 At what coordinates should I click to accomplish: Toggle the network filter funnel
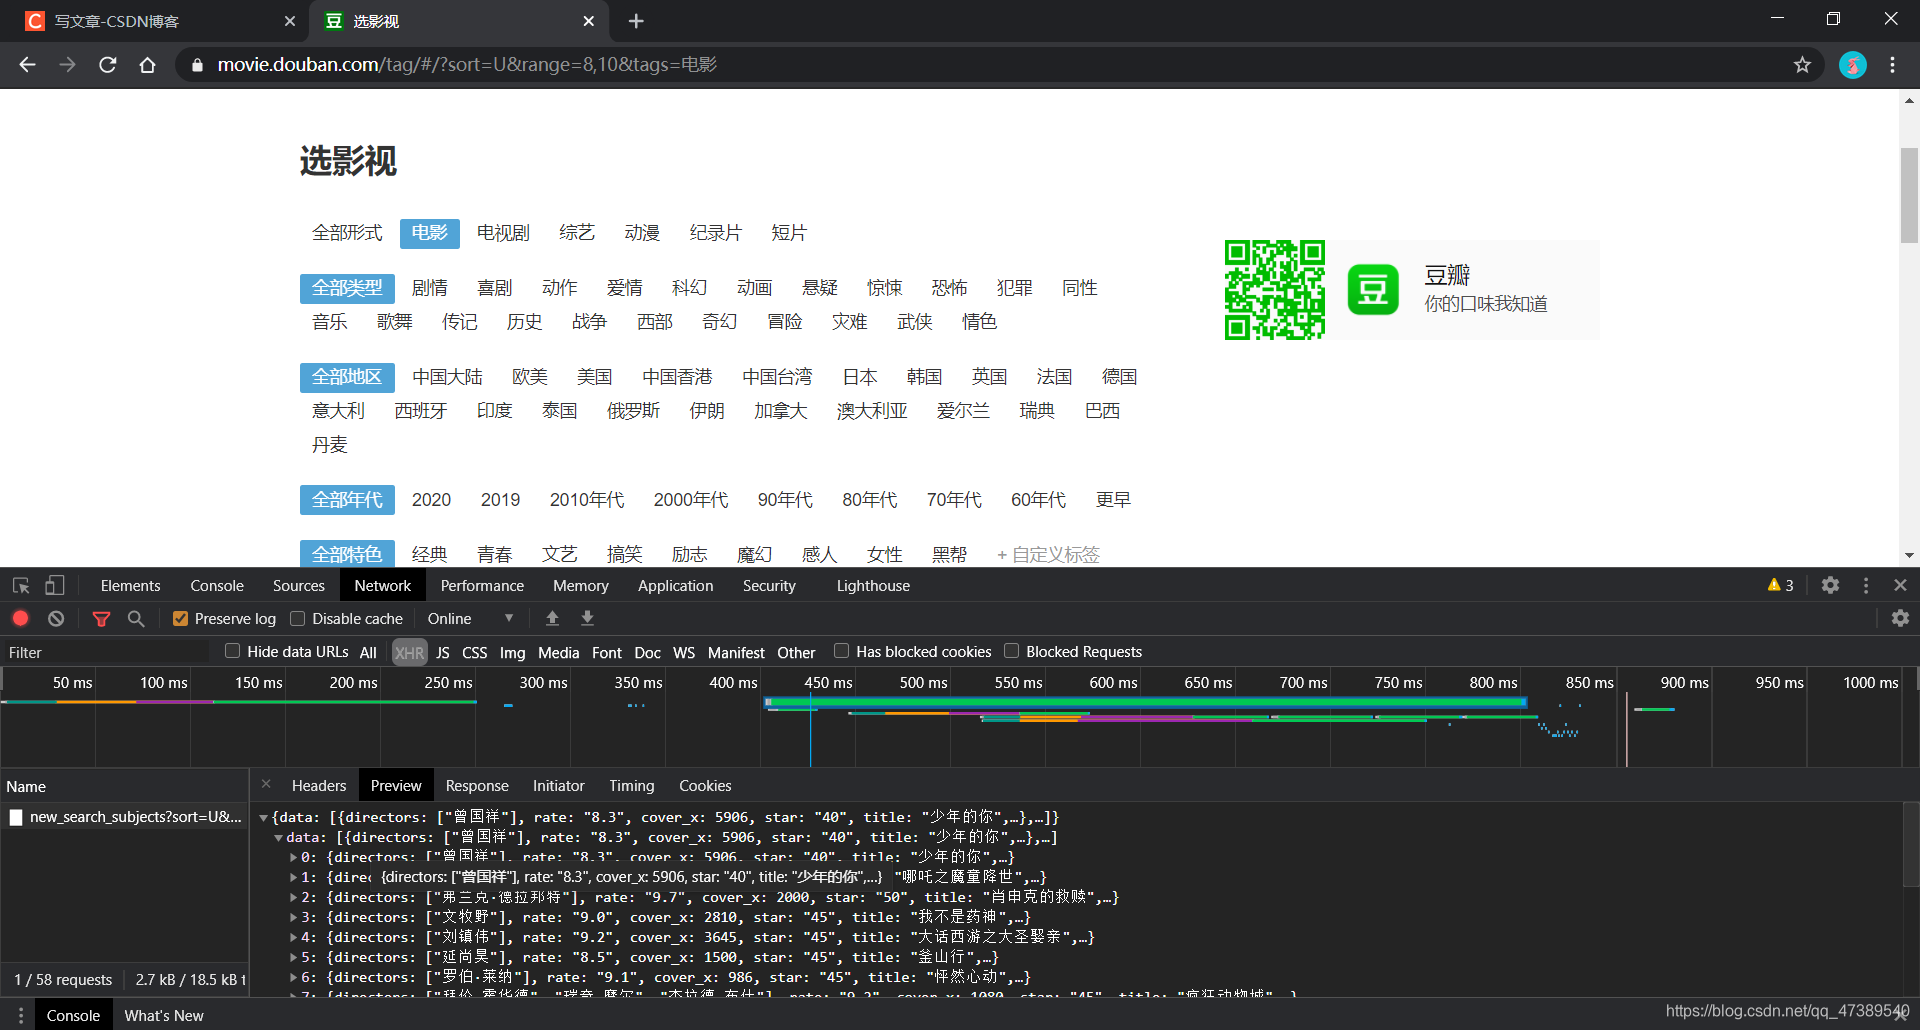tap(101, 619)
